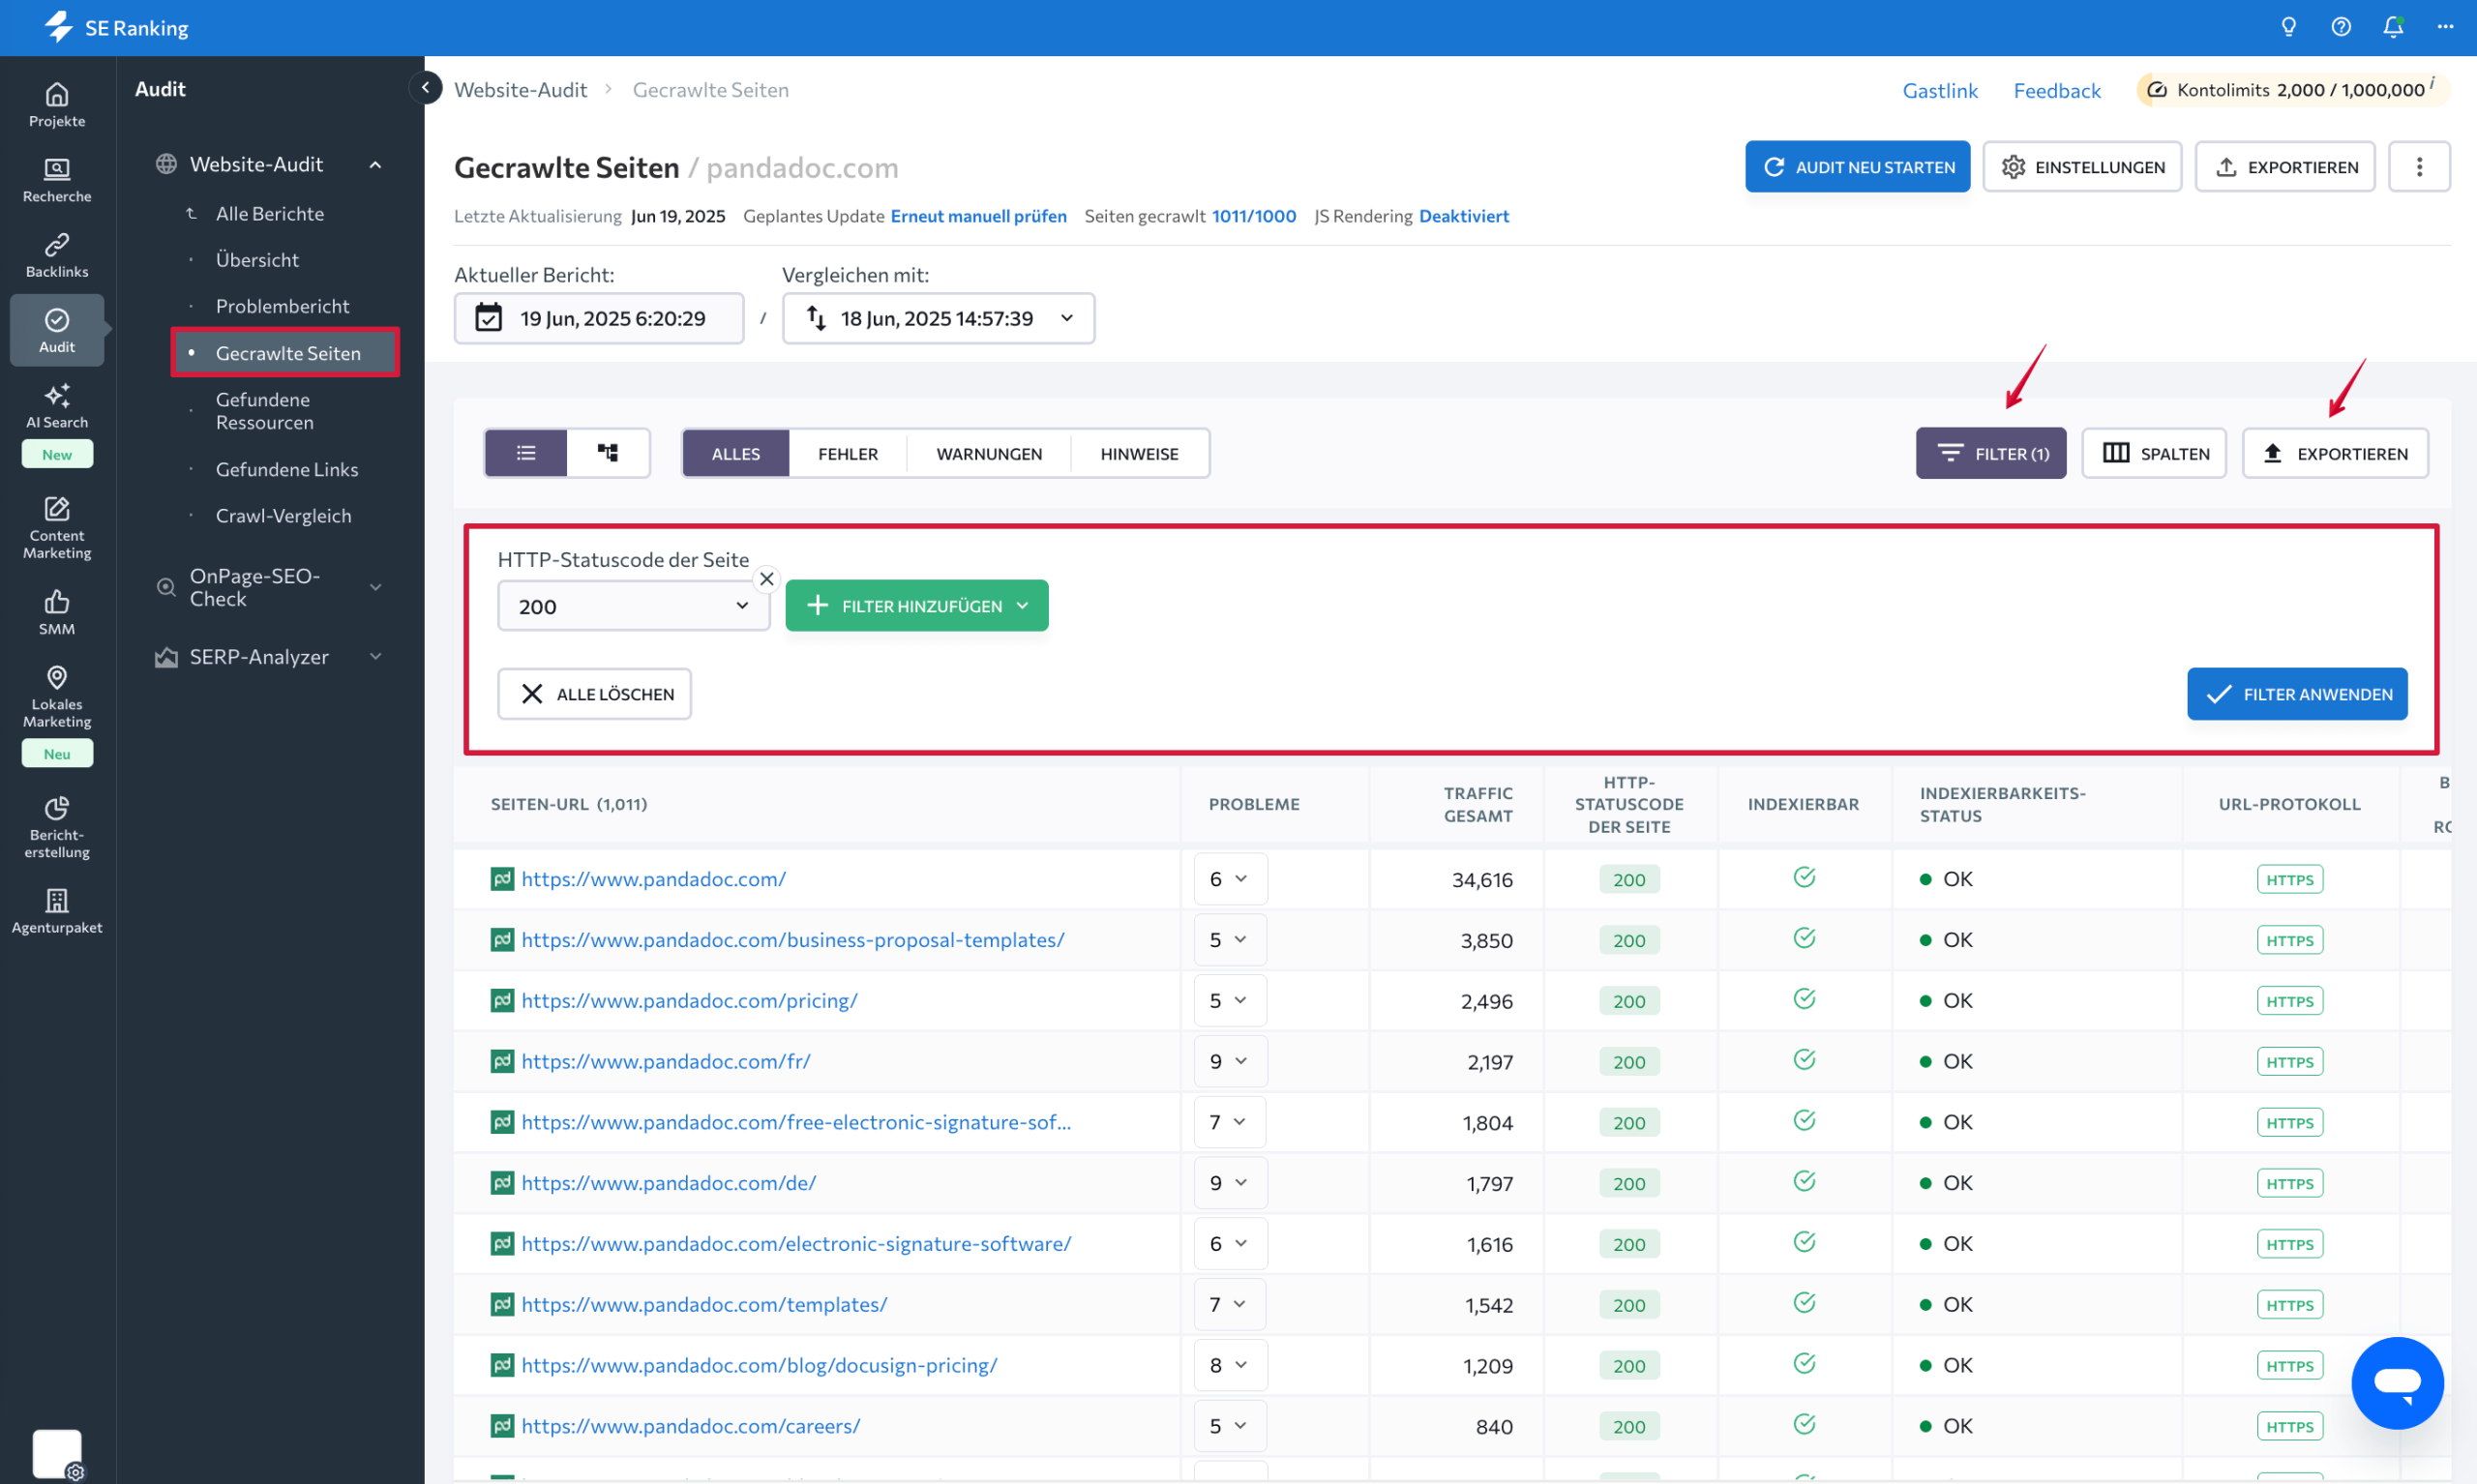Open Alle Berichte

click(270, 213)
